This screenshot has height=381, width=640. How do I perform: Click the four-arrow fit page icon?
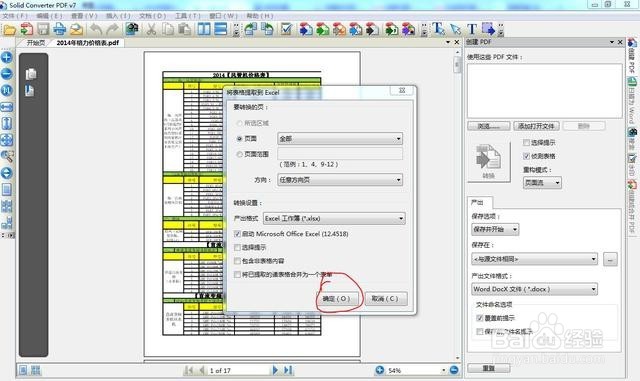[7, 140]
